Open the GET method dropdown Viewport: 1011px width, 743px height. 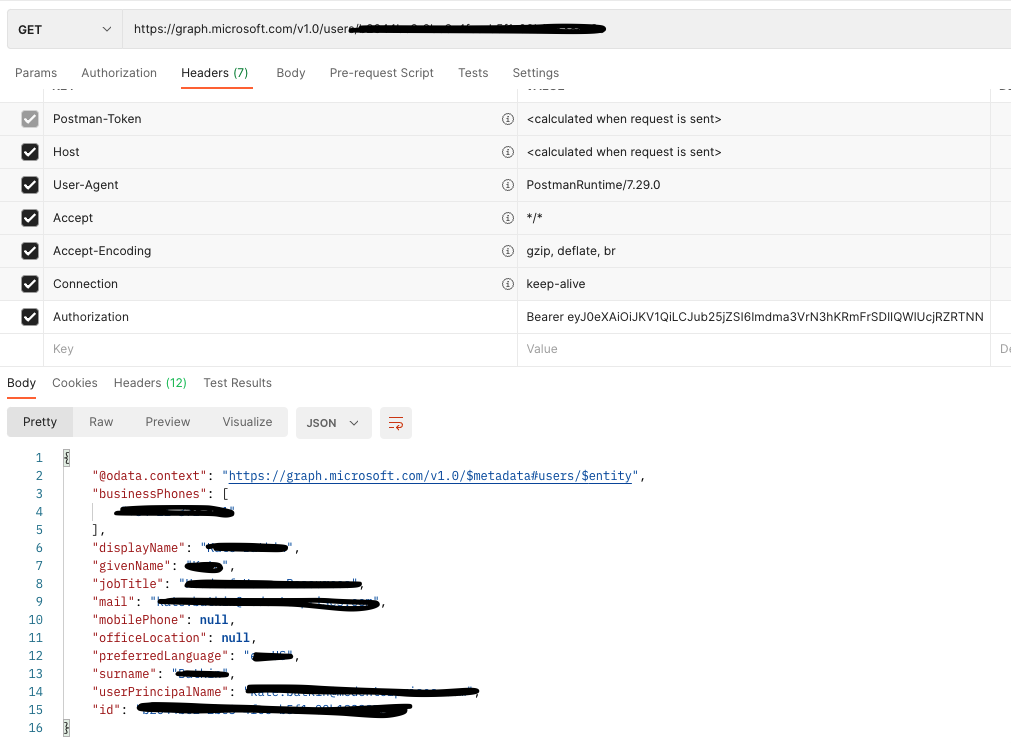[64, 30]
